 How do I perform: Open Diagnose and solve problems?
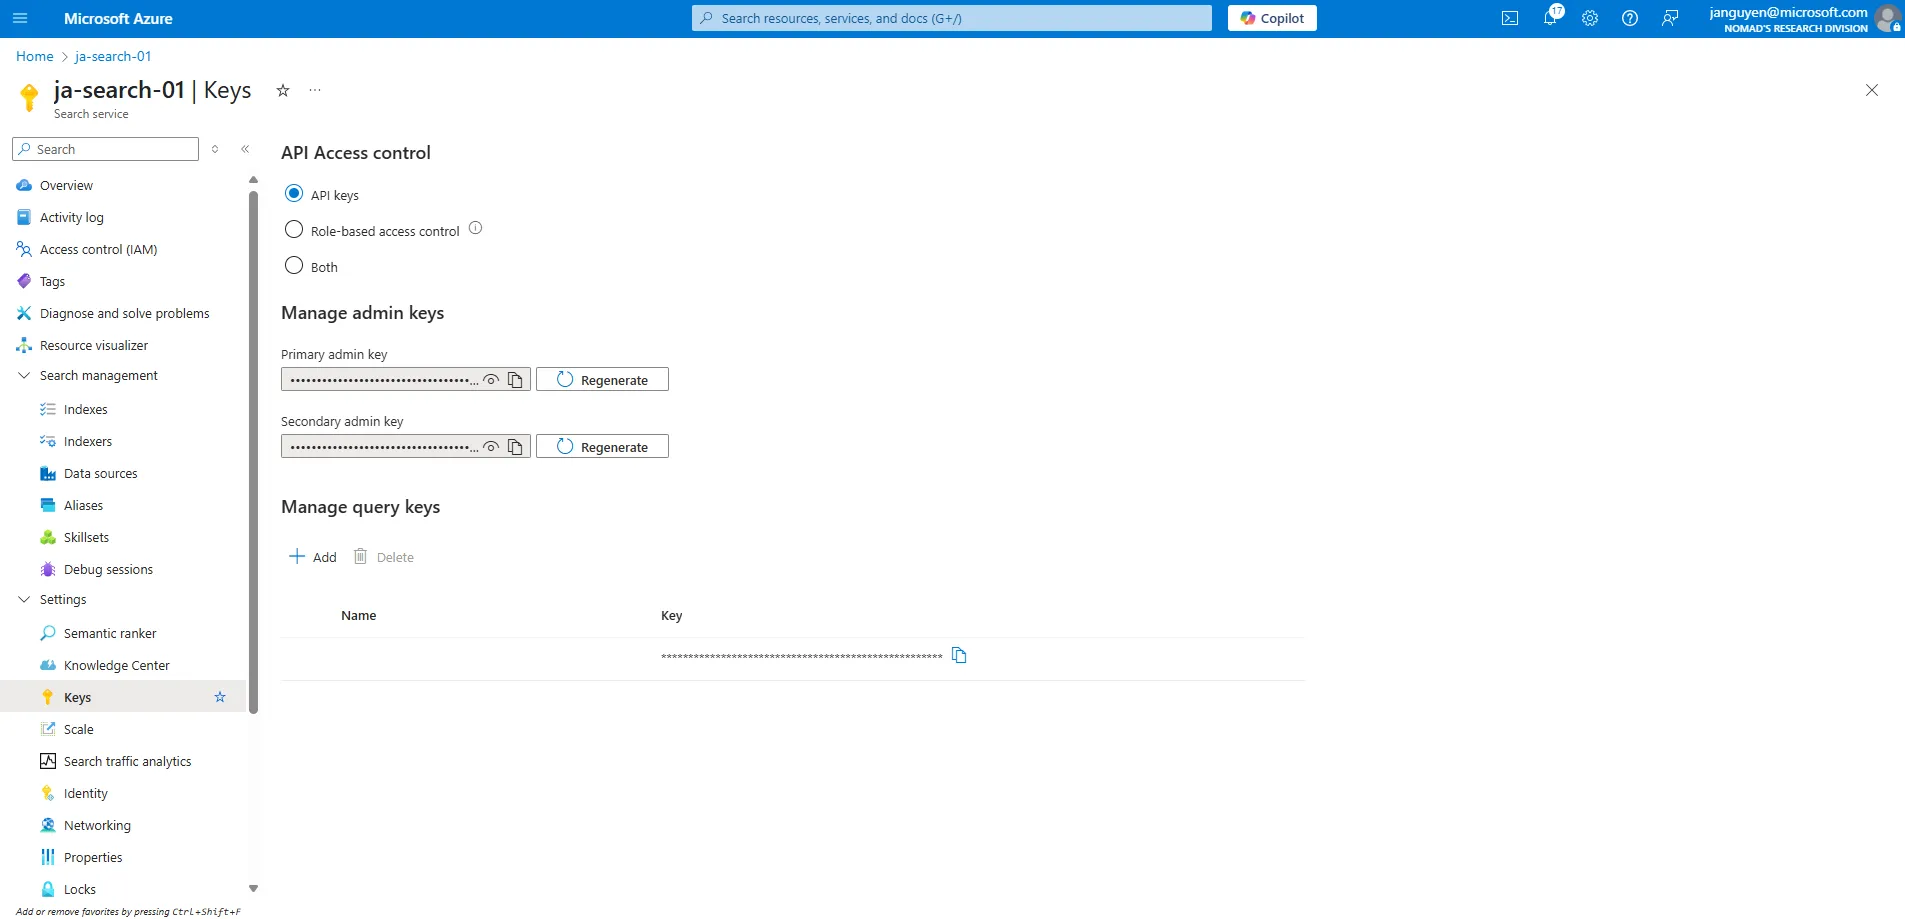(x=124, y=313)
